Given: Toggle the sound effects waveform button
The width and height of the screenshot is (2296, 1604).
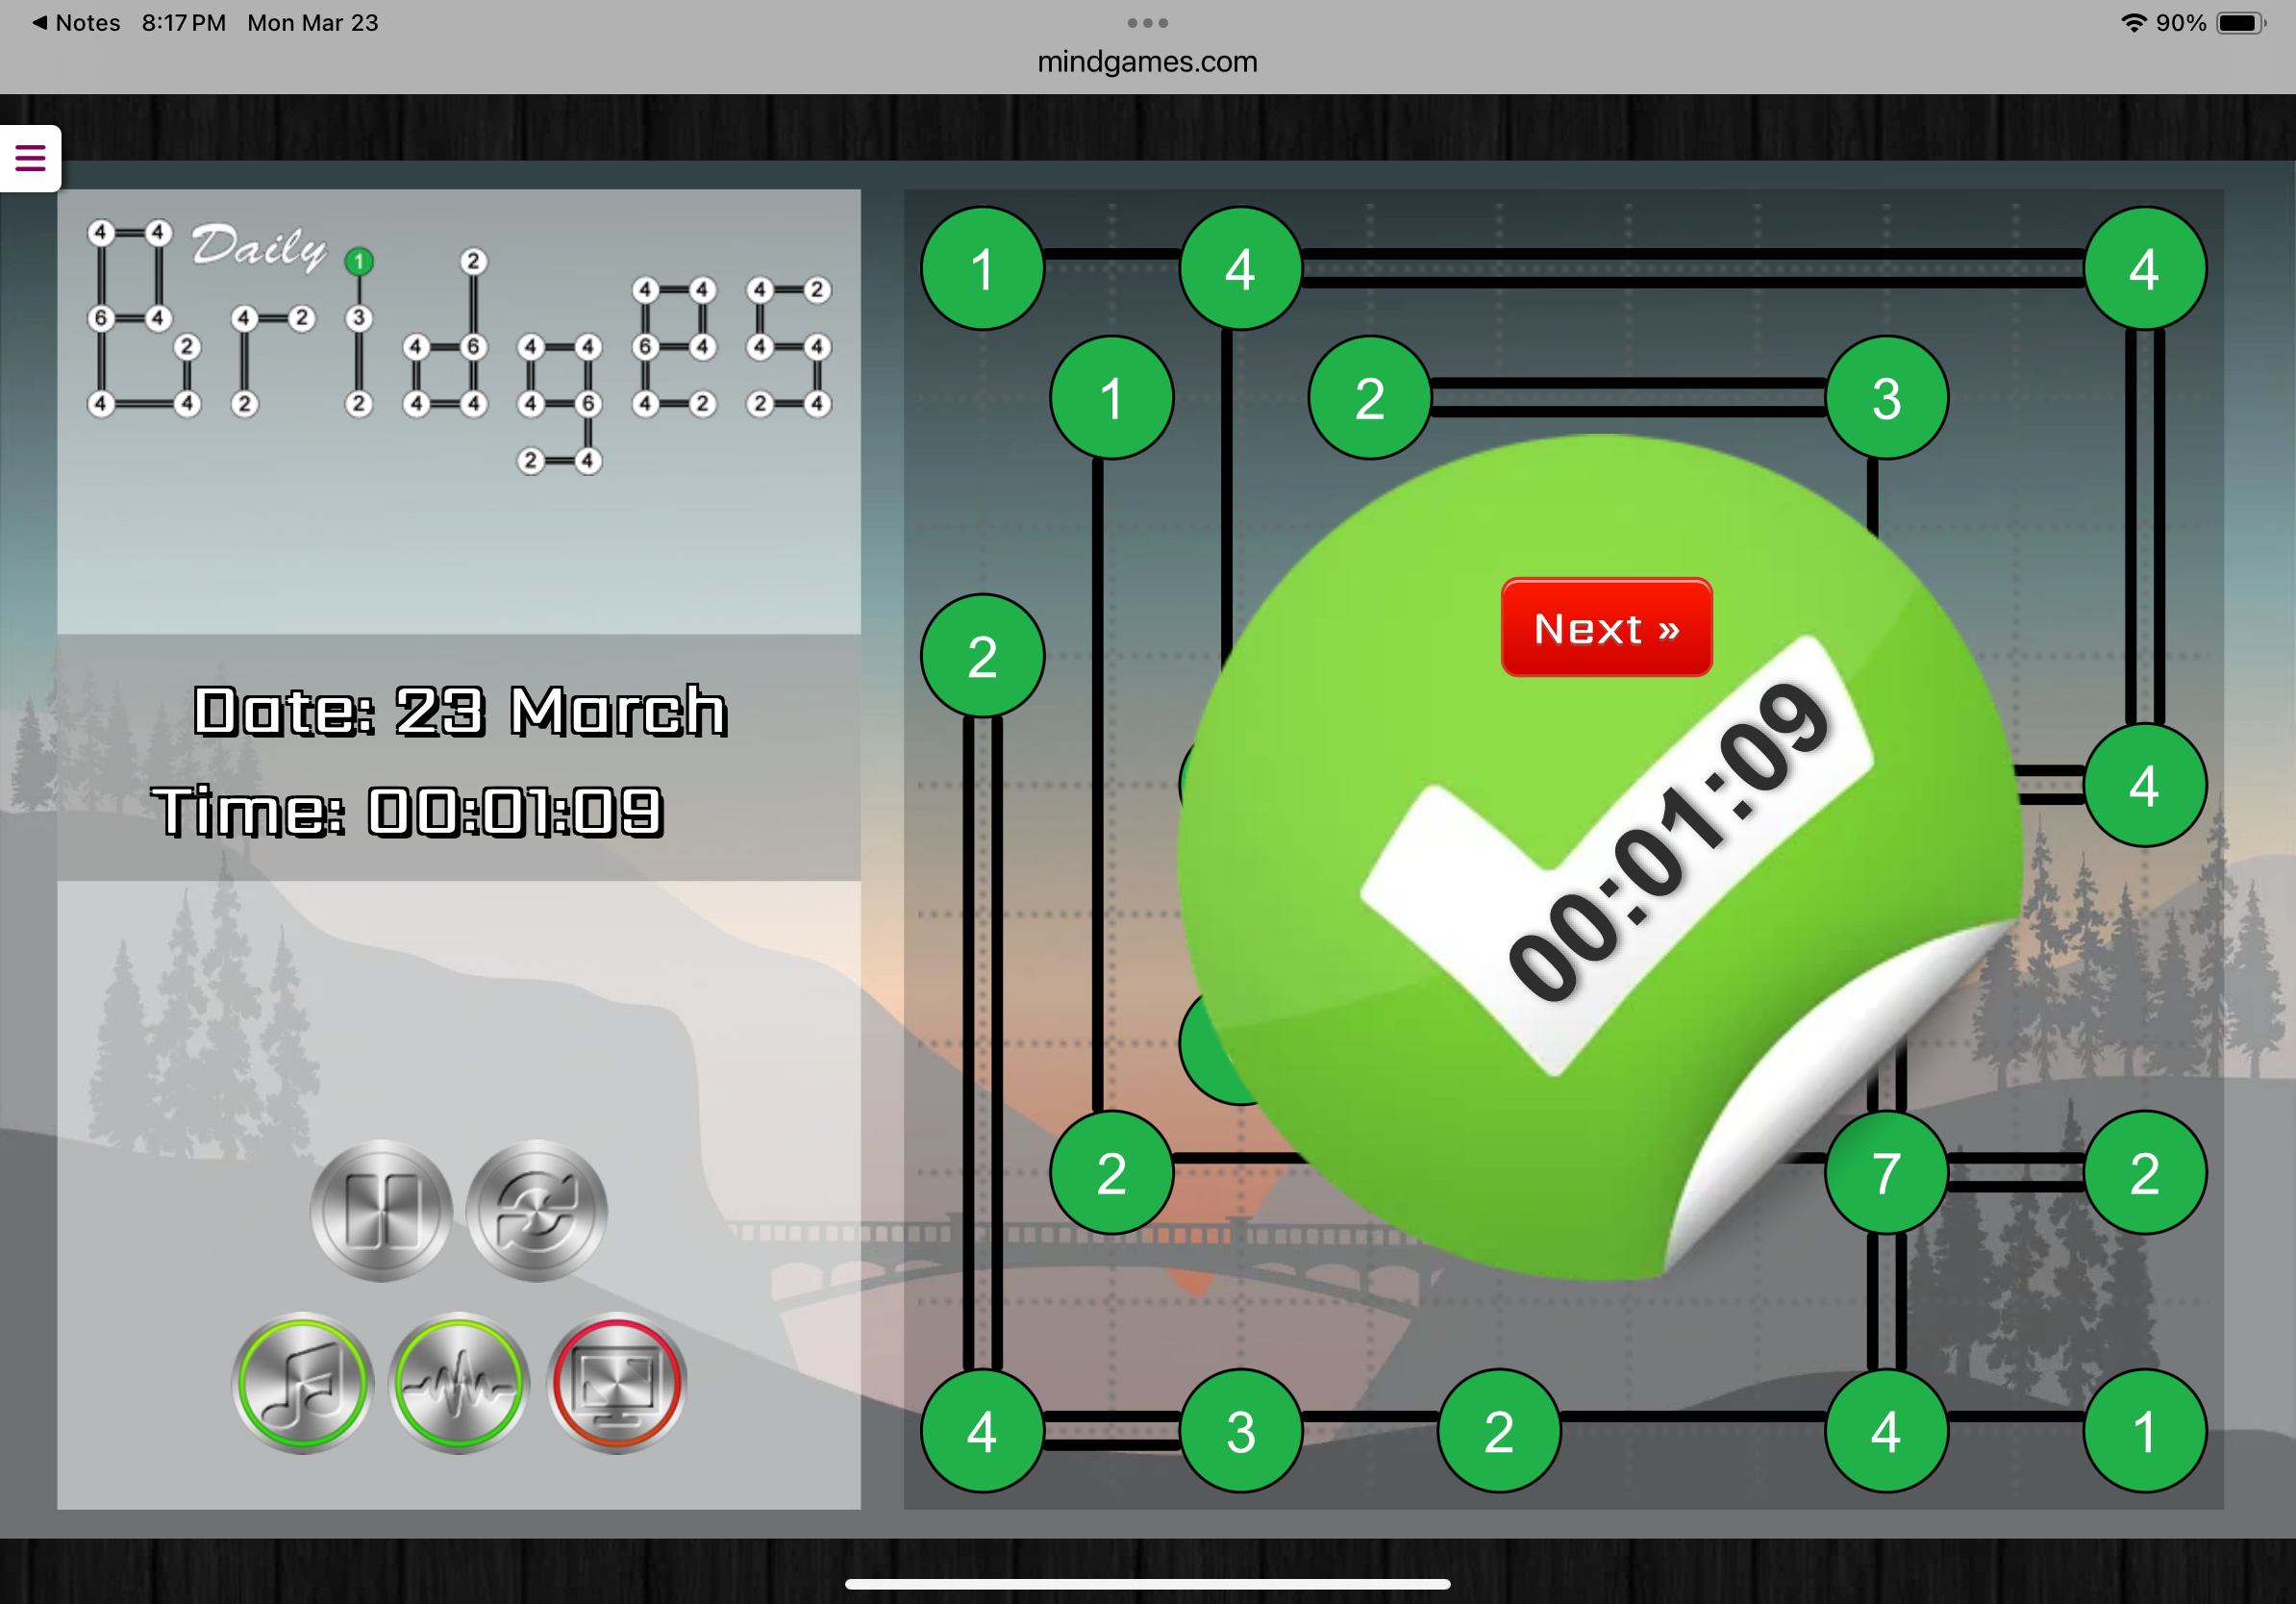Looking at the screenshot, I should coord(459,1383).
